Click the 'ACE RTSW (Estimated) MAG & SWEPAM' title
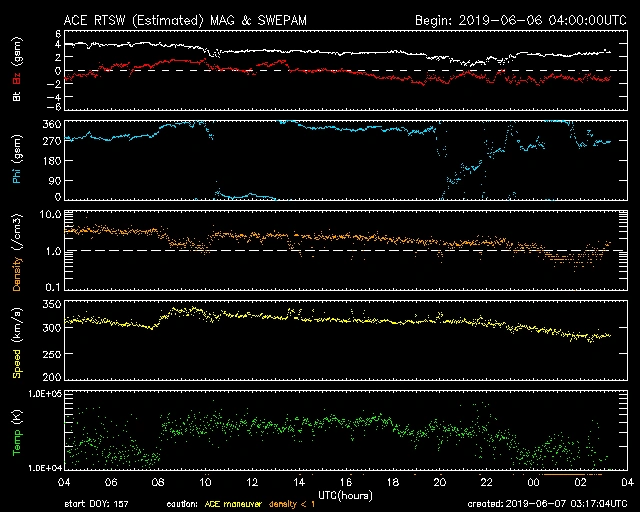Image resolution: width=640 pixels, height=512 pixels. (185, 20)
